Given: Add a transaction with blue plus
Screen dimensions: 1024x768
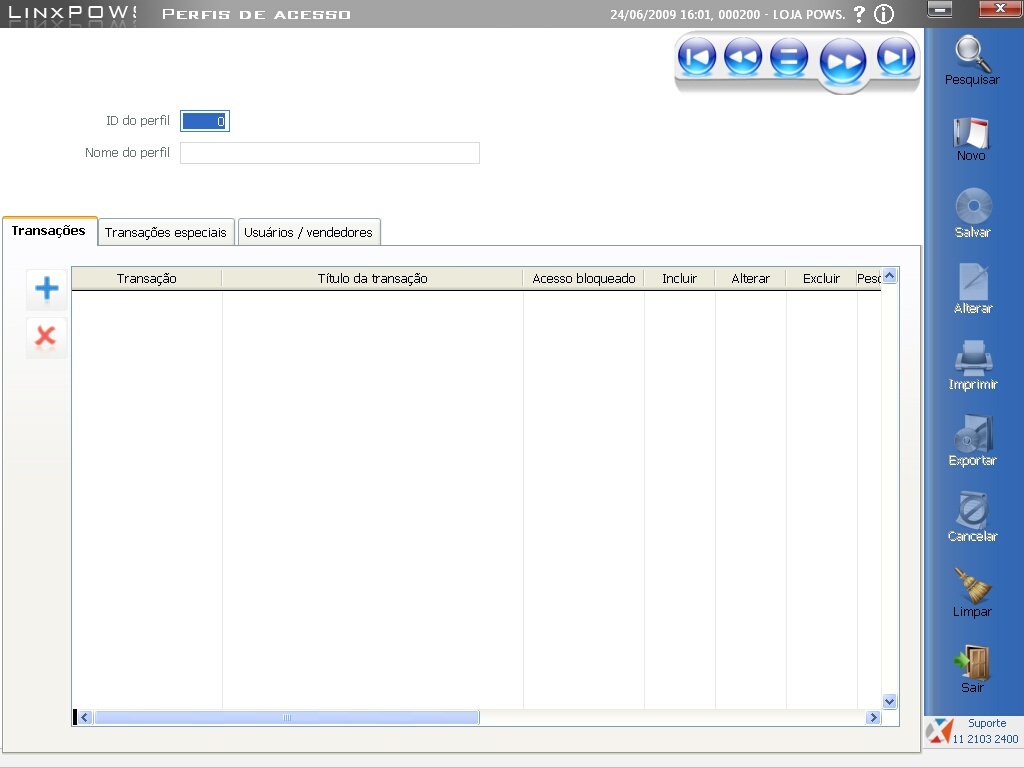Looking at the screenshot, I should (x=46, y=288).
